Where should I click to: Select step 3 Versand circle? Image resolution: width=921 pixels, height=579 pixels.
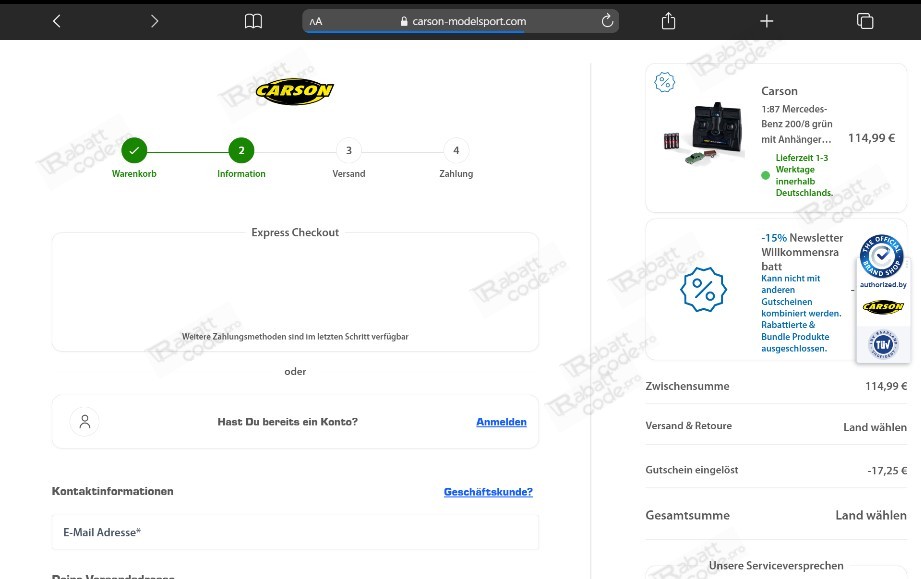pyautogui.click(x=348, y=150)
